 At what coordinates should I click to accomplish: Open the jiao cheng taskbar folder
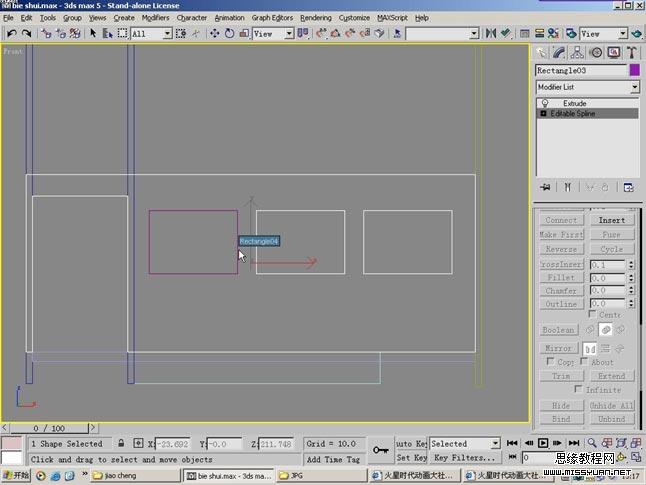(136, 476)
